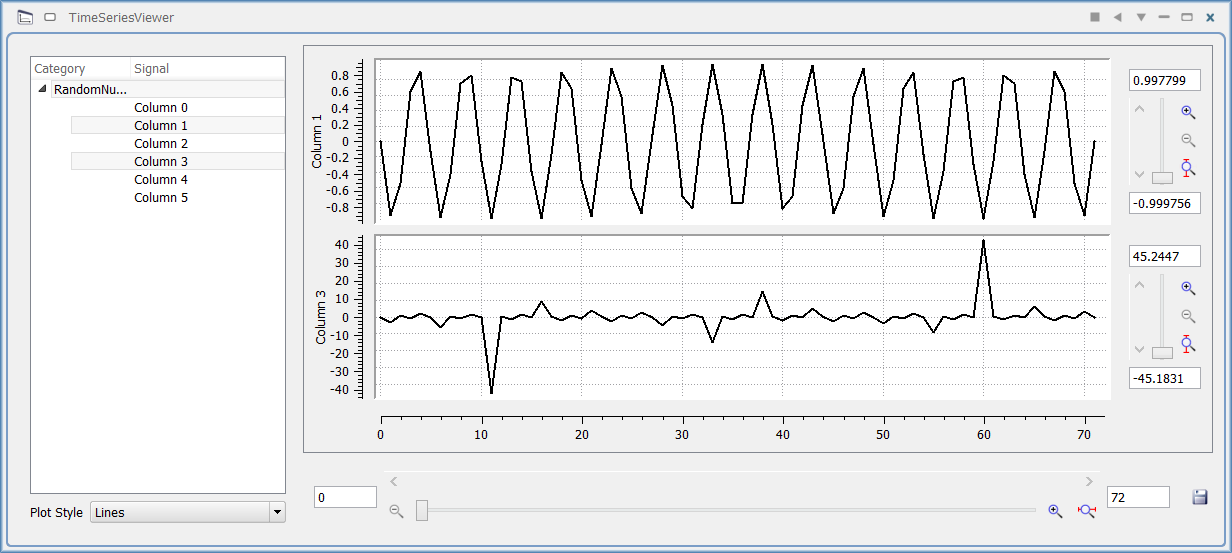This screenshot has width=1232, height=553.
Task: Click the Column 3 plot y-axis label
Action: point(321,317)
